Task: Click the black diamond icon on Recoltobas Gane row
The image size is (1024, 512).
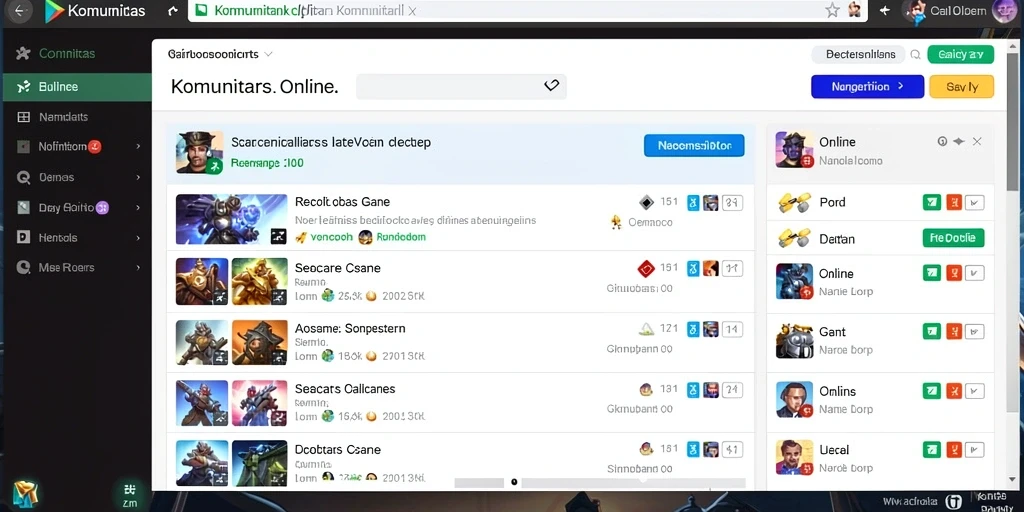Action: [645, 202]
